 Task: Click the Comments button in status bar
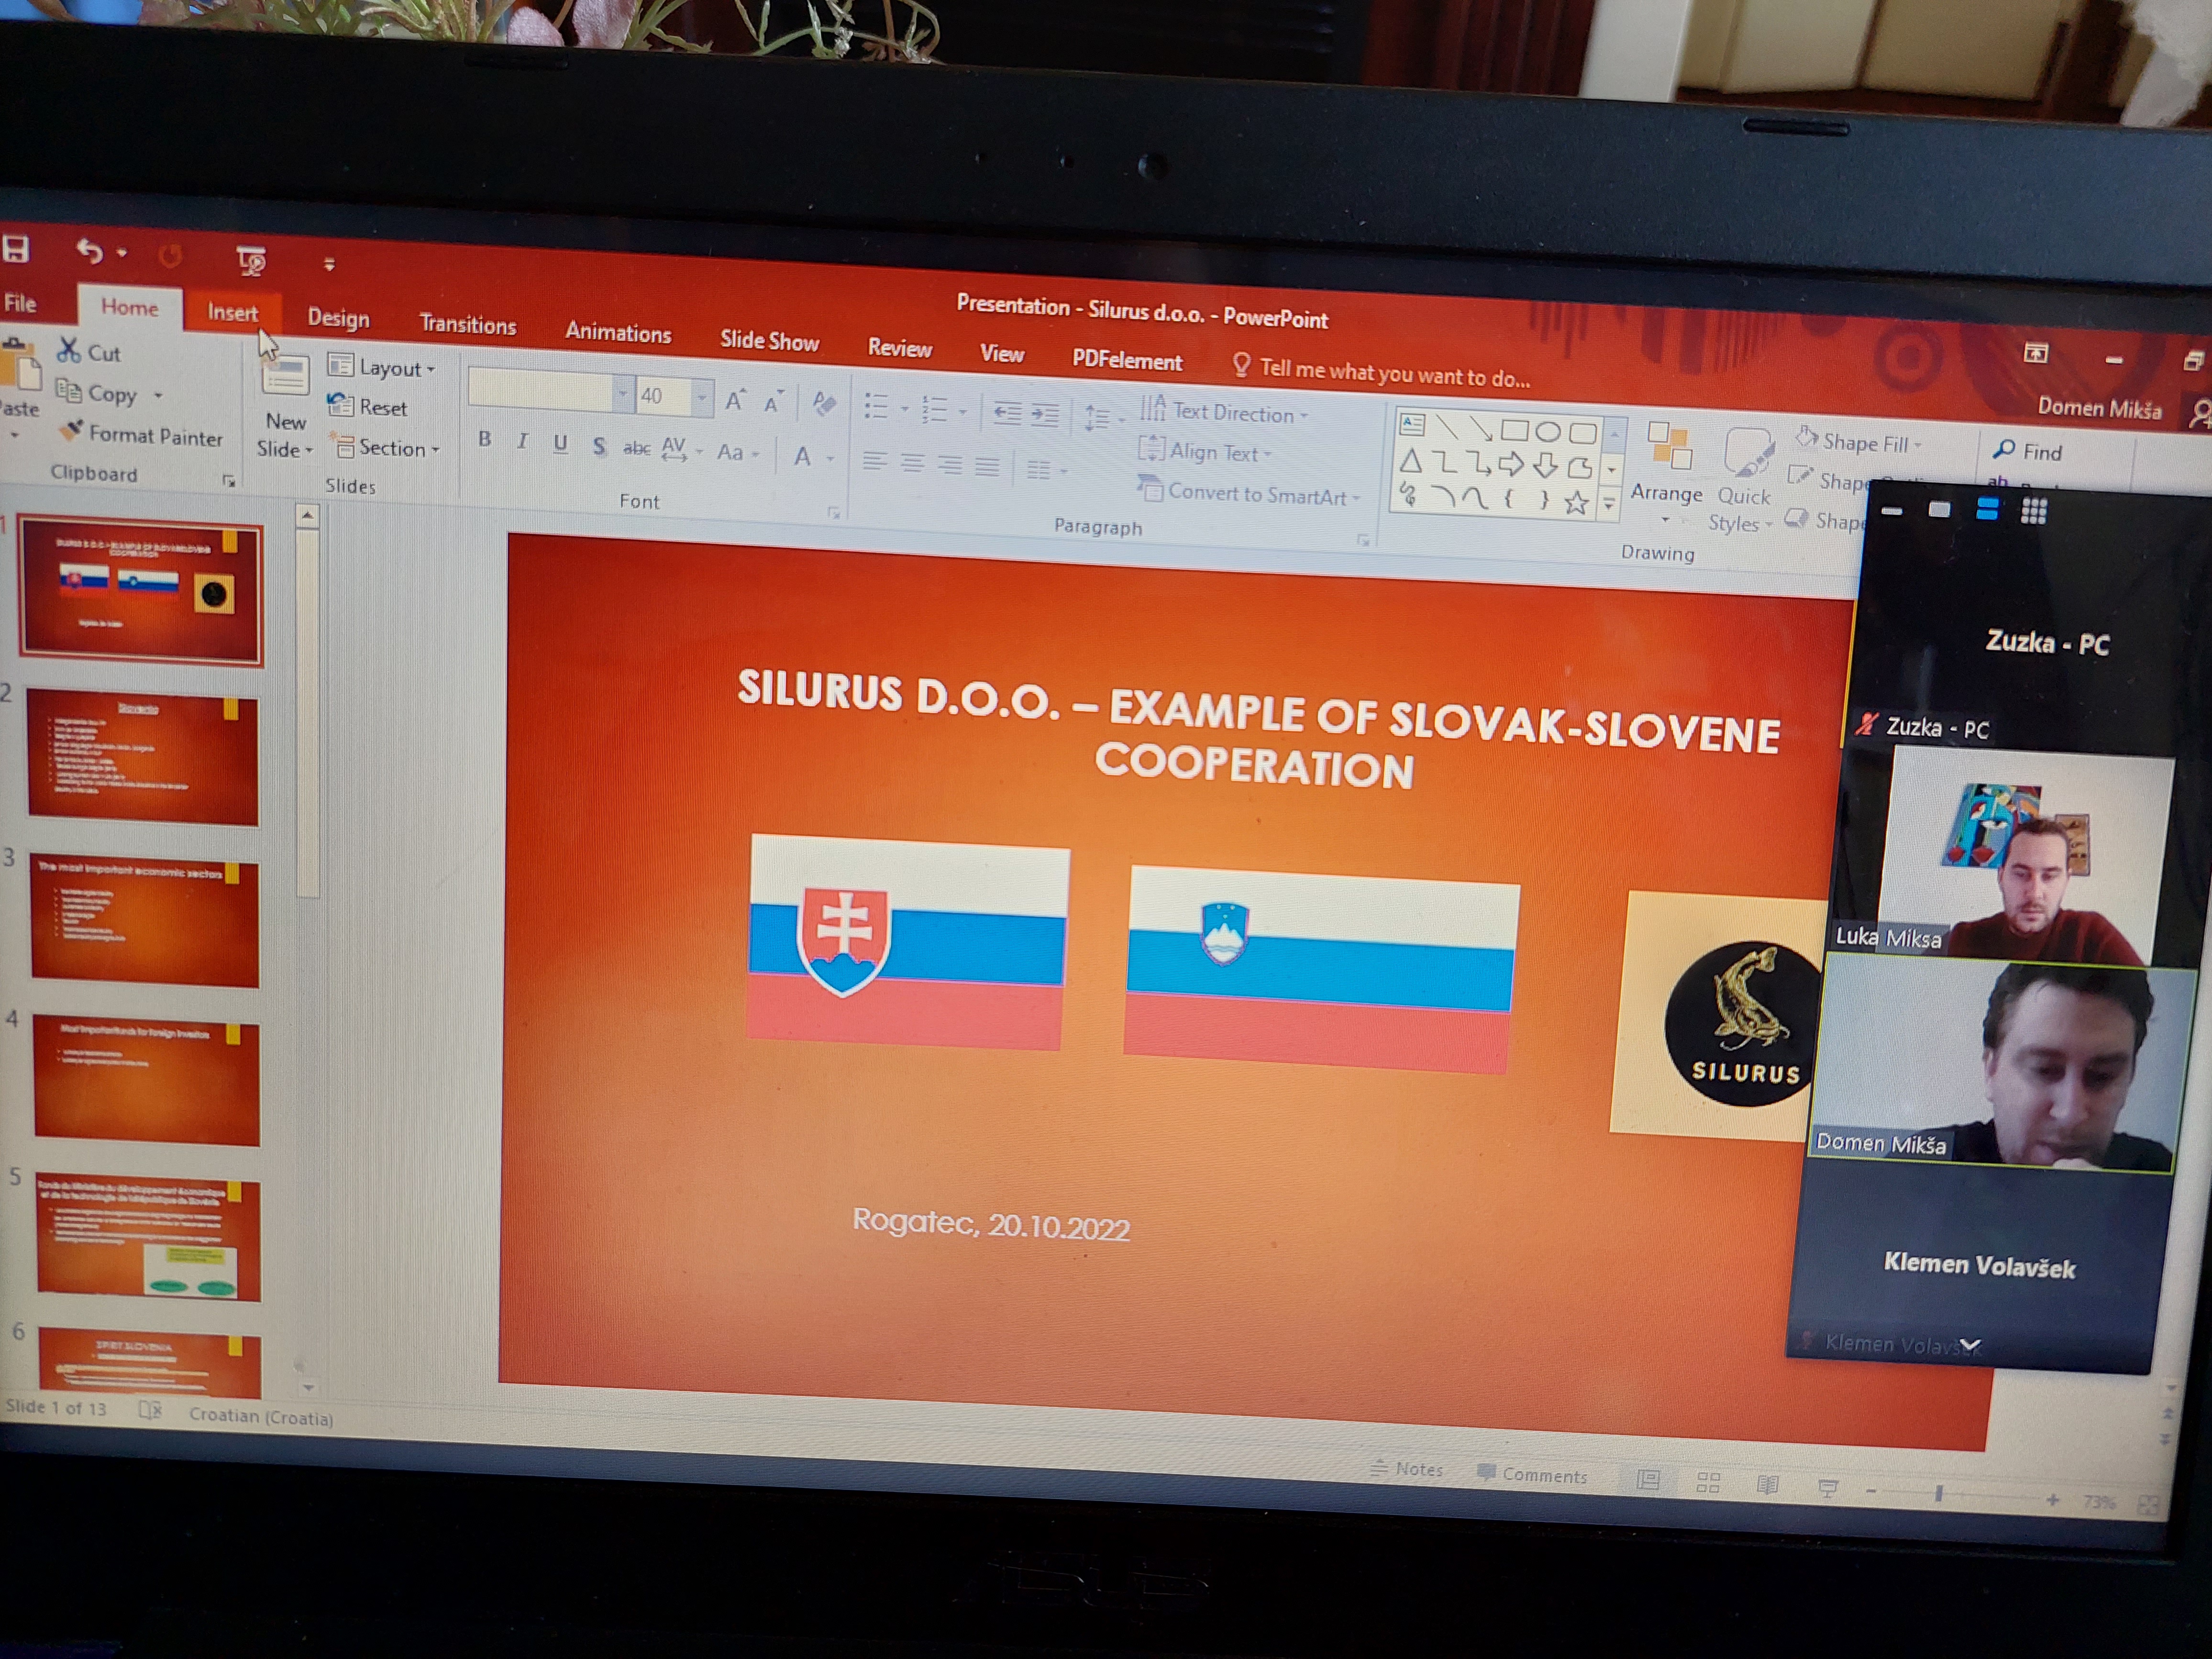click(x=1532, y=1475)
